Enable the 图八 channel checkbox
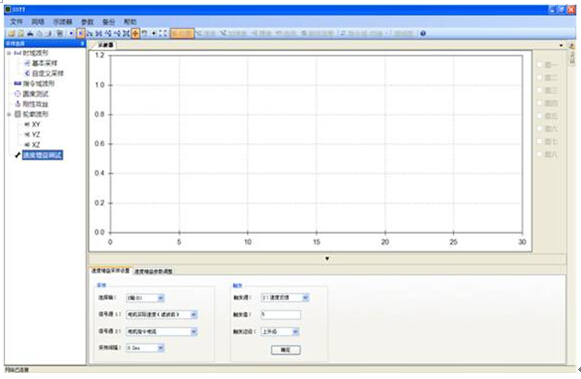Viewport: 581px width, 379px height. click(540, 154)
